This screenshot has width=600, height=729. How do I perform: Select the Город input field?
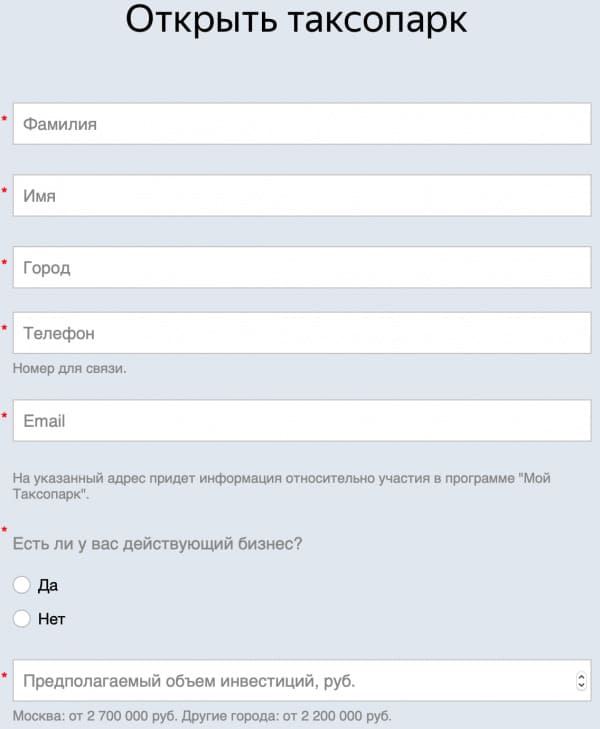(302, 267)
